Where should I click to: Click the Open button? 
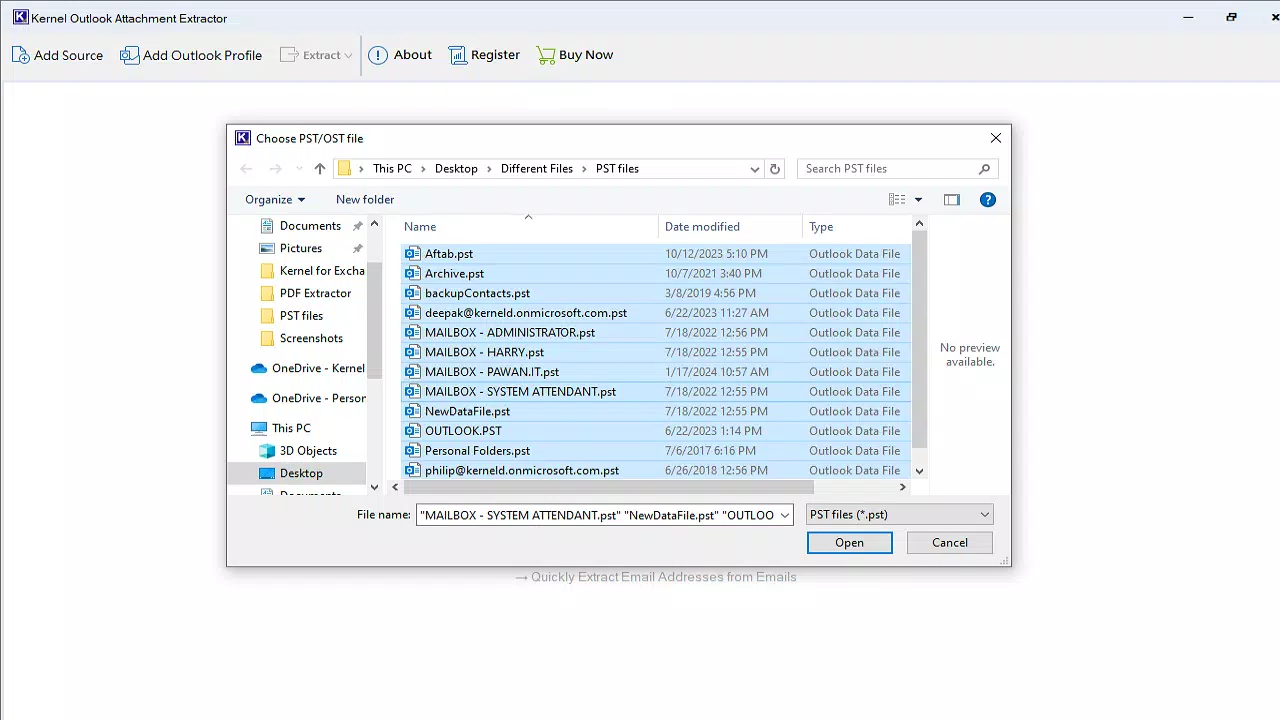pos(850,543)
